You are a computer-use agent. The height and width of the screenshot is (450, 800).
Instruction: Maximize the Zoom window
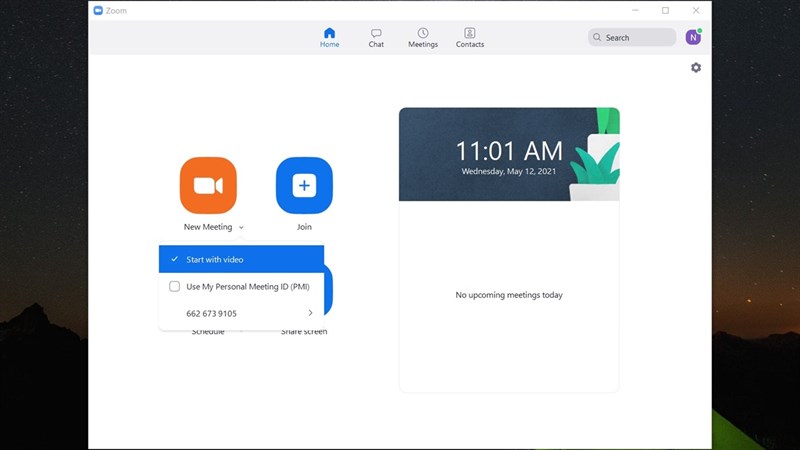[665, 10]
